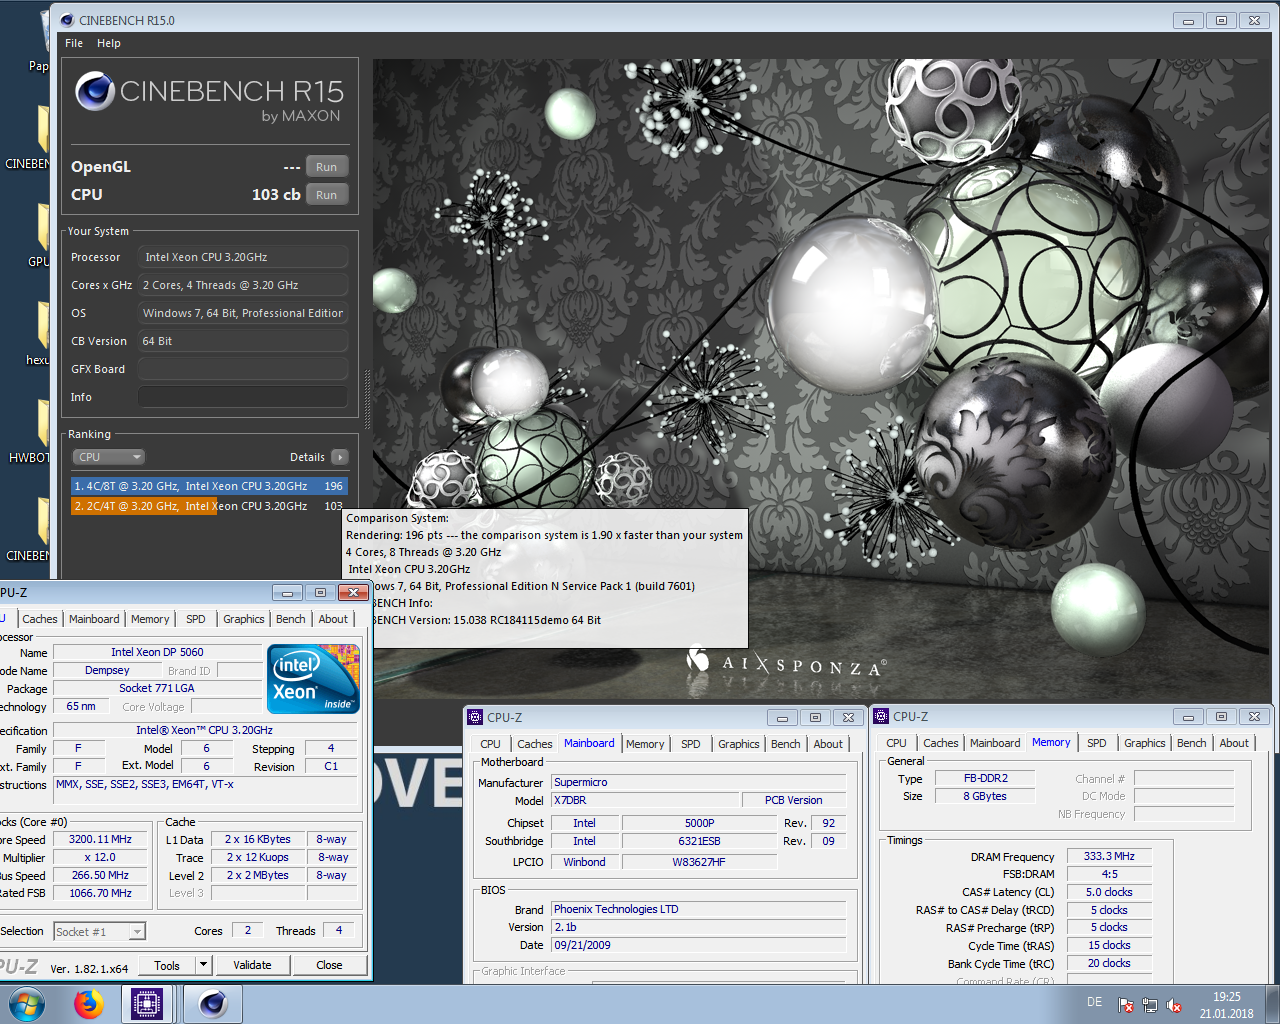
Task: Open the network tray icon
Action: coord(1150,1005)
